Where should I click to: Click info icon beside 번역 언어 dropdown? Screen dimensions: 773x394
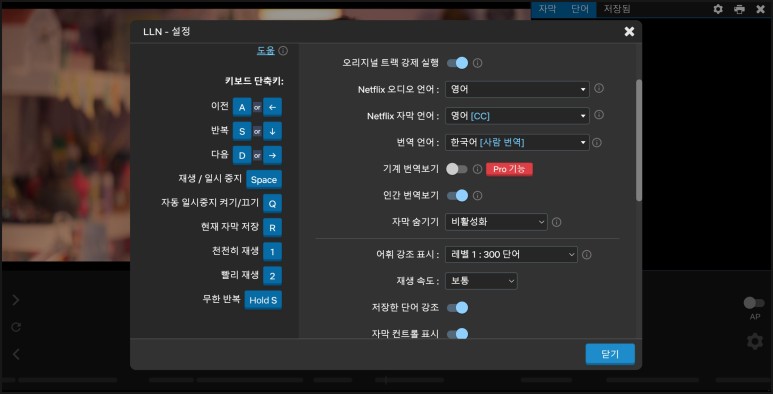pyautogui.click(x=597, y=143)
